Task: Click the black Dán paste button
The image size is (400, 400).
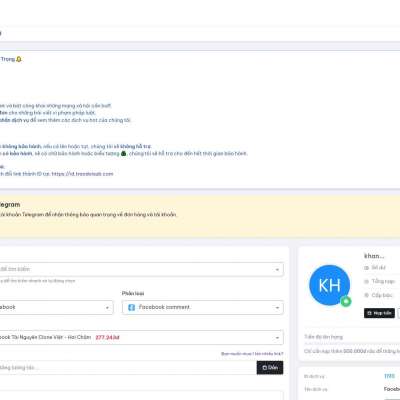Action: [x=270, y=367]
